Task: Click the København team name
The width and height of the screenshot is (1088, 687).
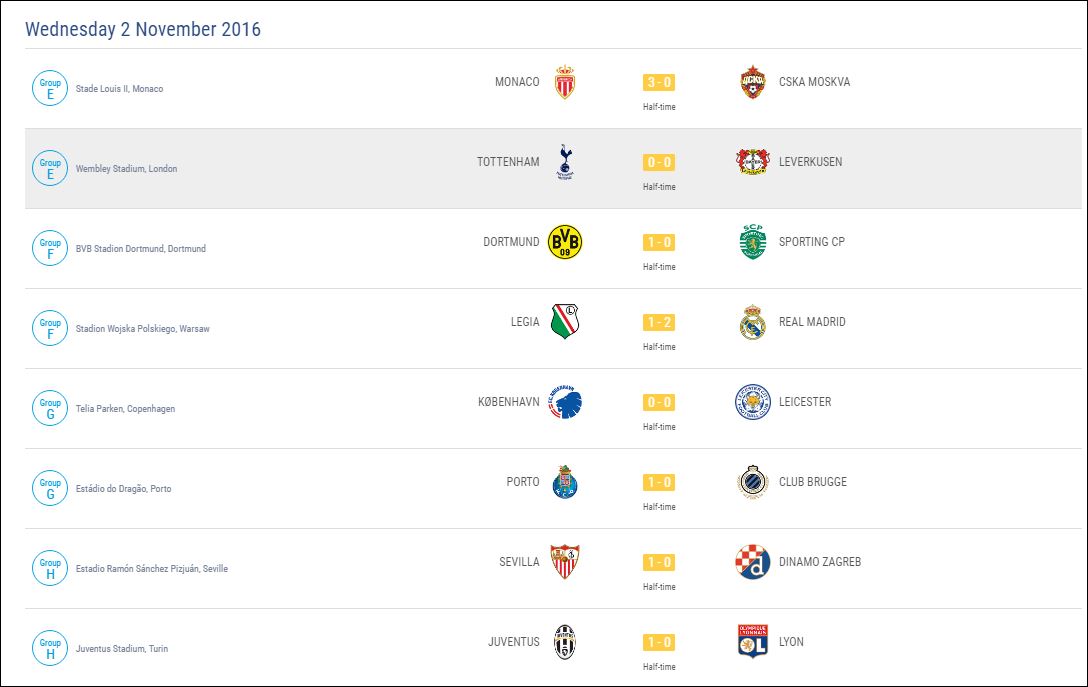Action: (508, 402)
